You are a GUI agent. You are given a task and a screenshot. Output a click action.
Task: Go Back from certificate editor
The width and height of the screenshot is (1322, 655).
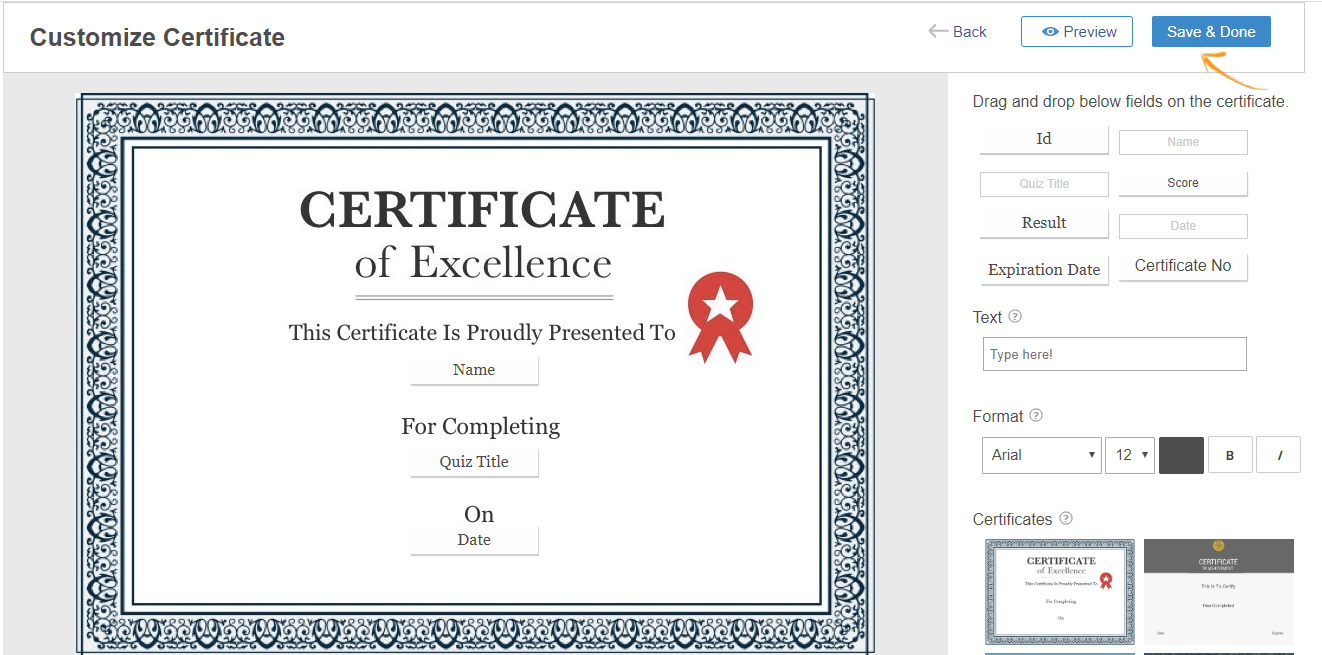click(x=958, y=32)
